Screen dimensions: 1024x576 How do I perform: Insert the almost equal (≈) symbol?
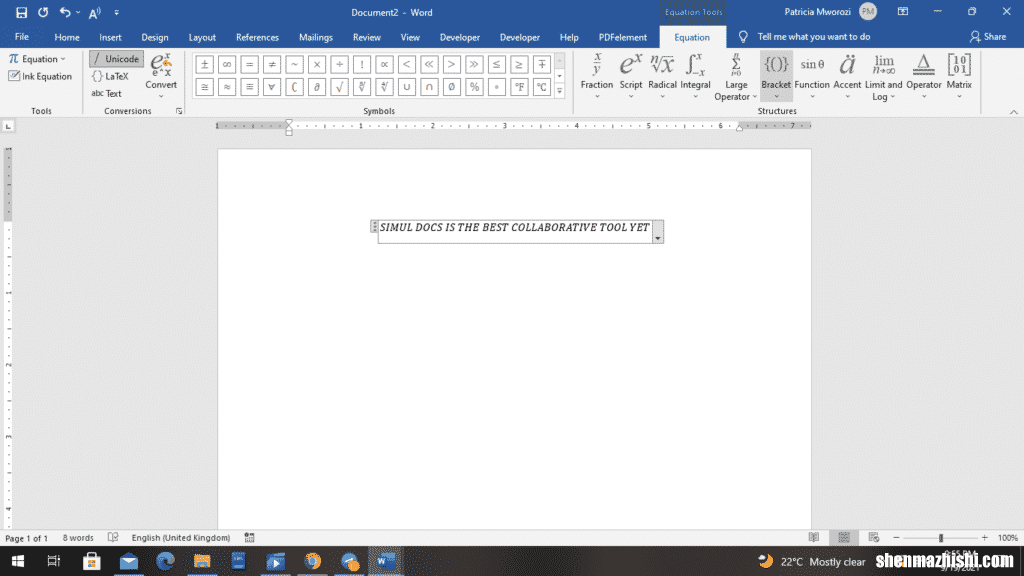(x=227, y=87)
